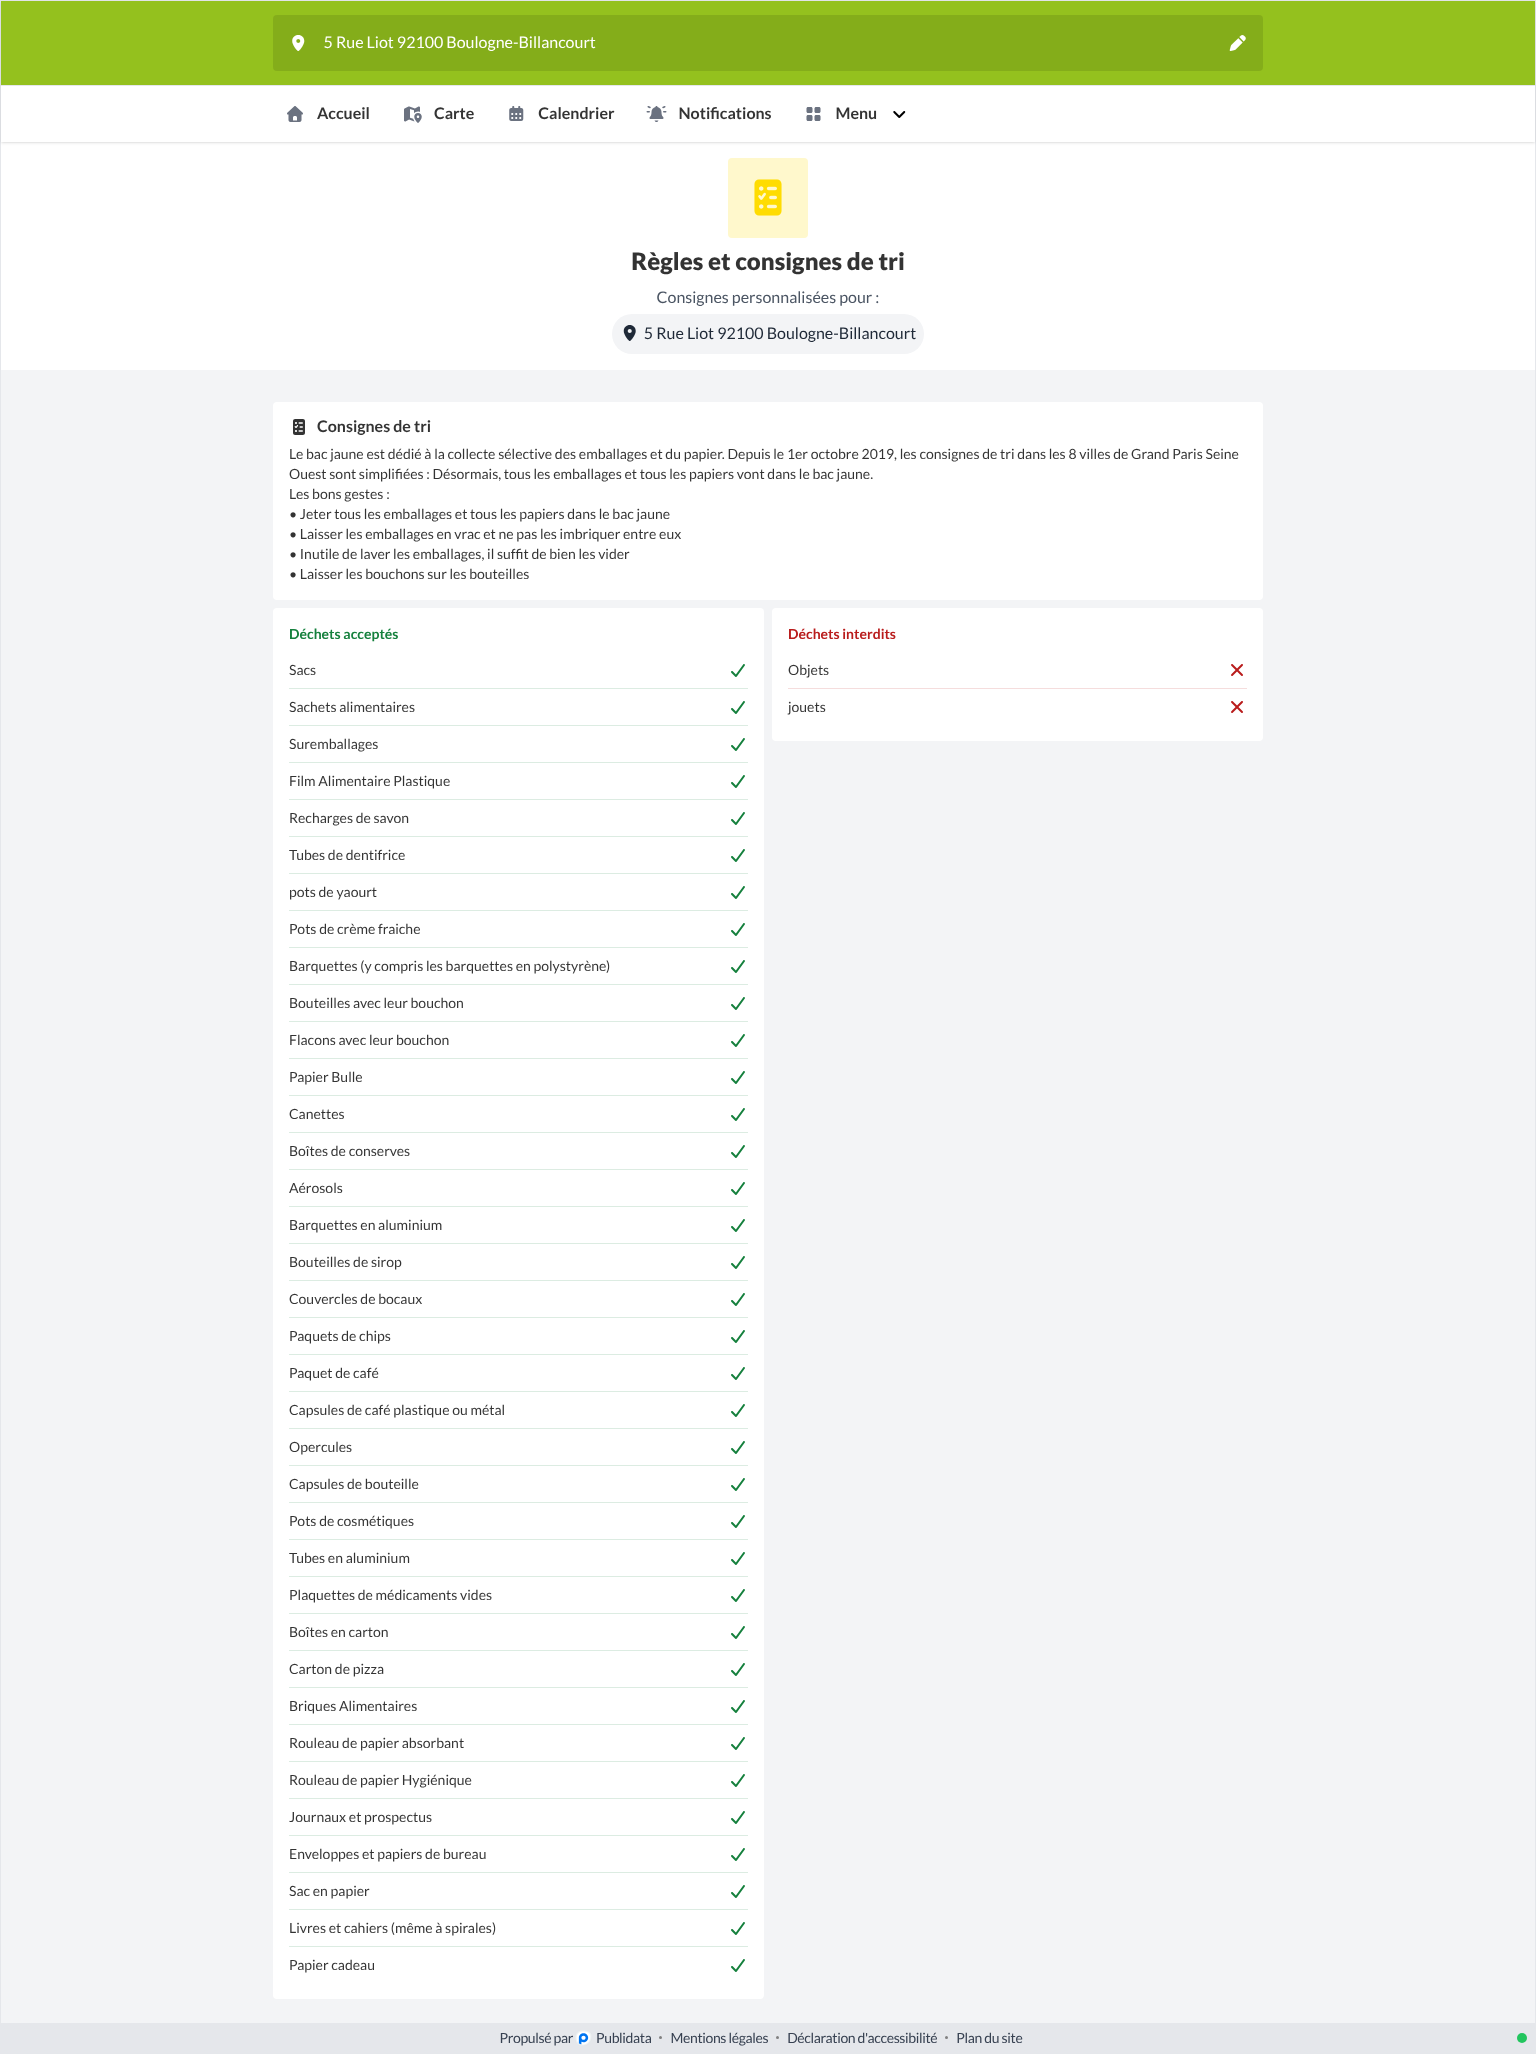Click the red cross next to Objets

click(x=1237, y=671)
